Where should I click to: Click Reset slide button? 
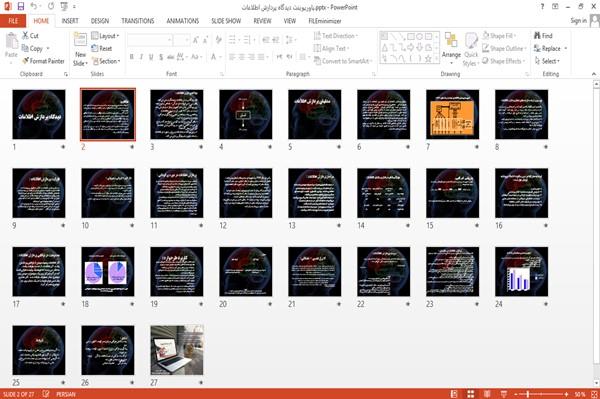102,48
